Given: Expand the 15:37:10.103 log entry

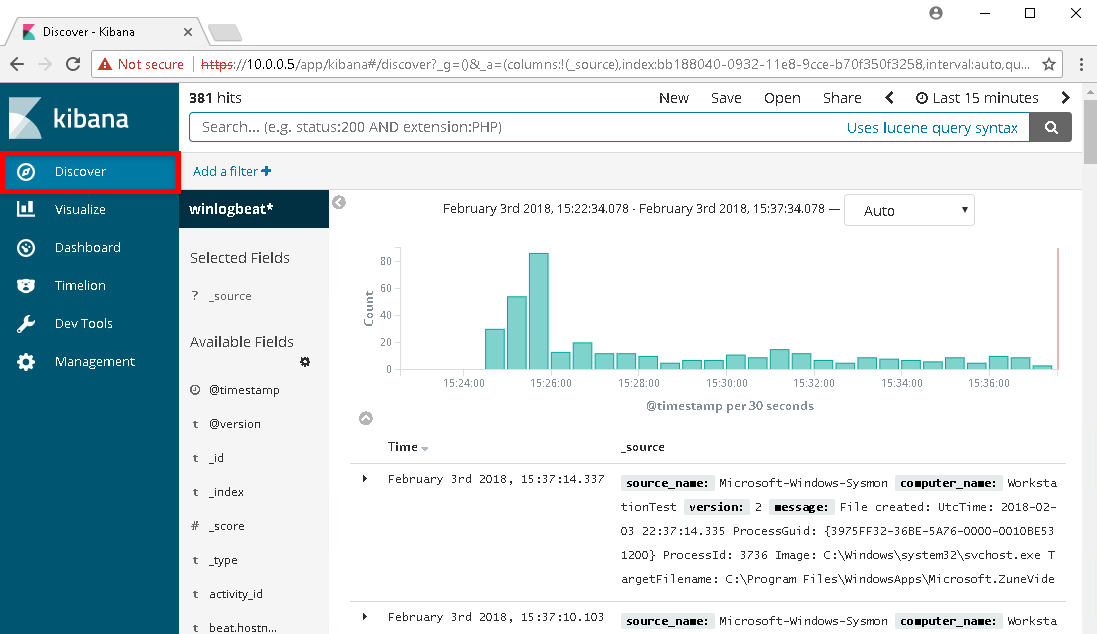Looking at the screenshot, I should click(365, 617).
